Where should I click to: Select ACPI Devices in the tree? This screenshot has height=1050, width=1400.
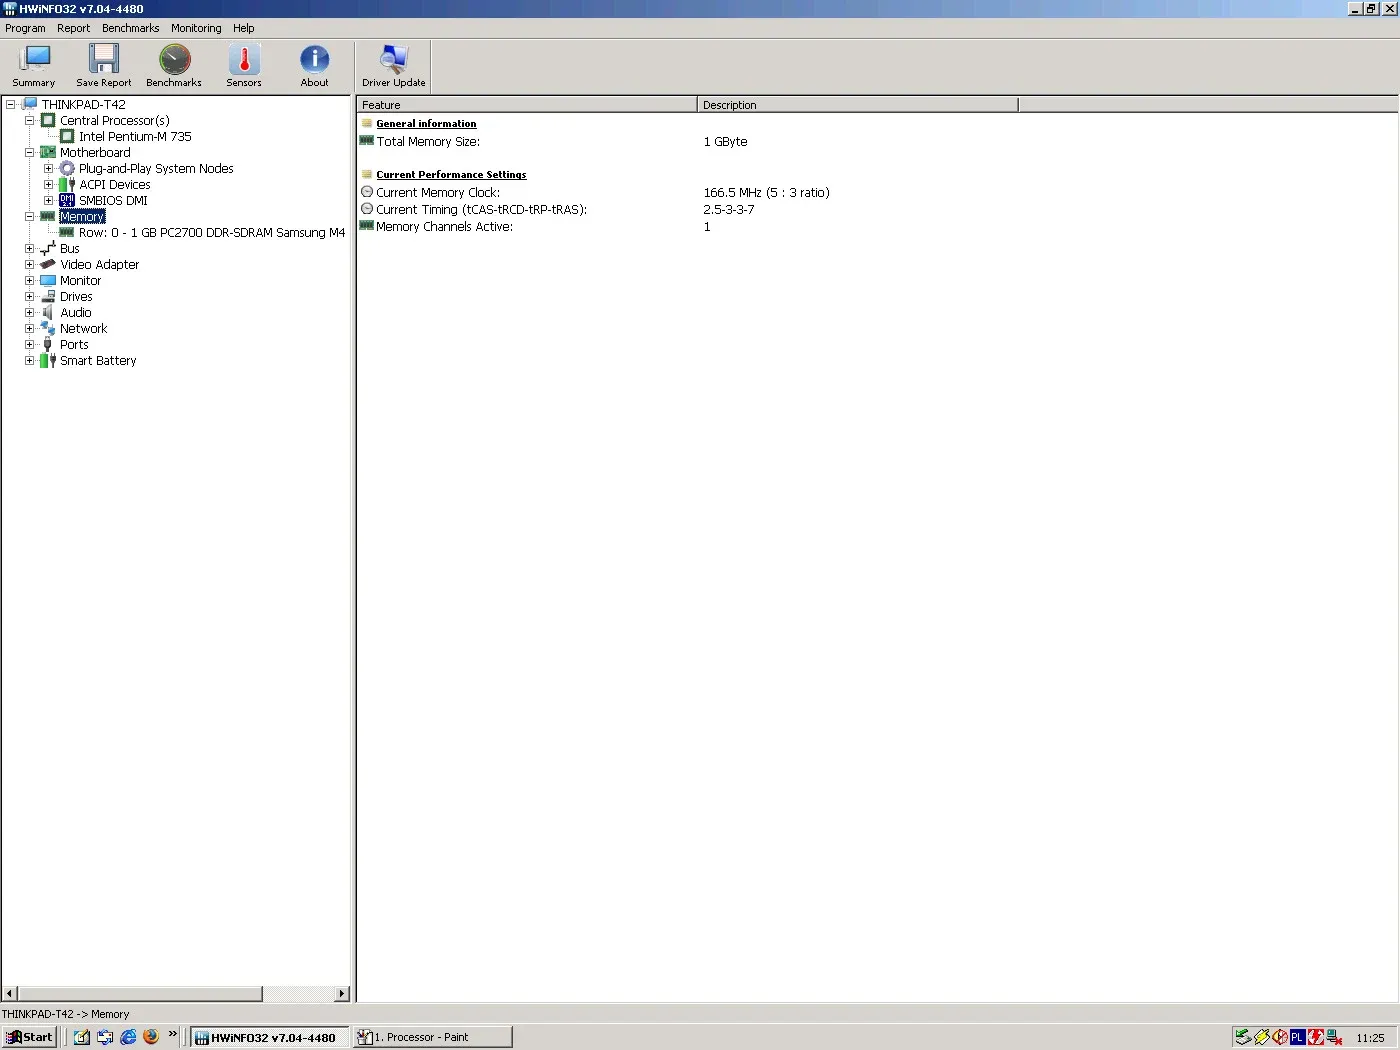point(115,184)
